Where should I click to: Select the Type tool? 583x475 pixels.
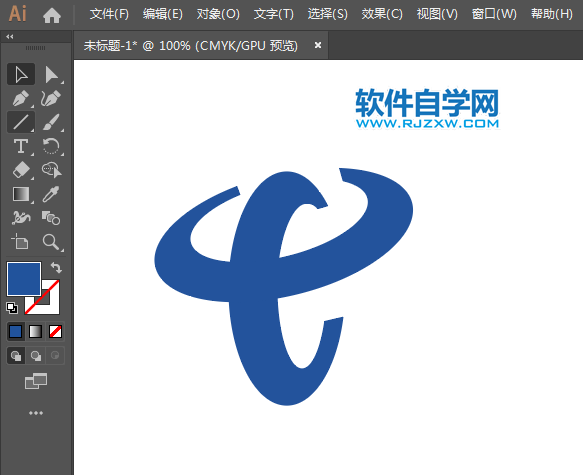[x=21, y=146]
